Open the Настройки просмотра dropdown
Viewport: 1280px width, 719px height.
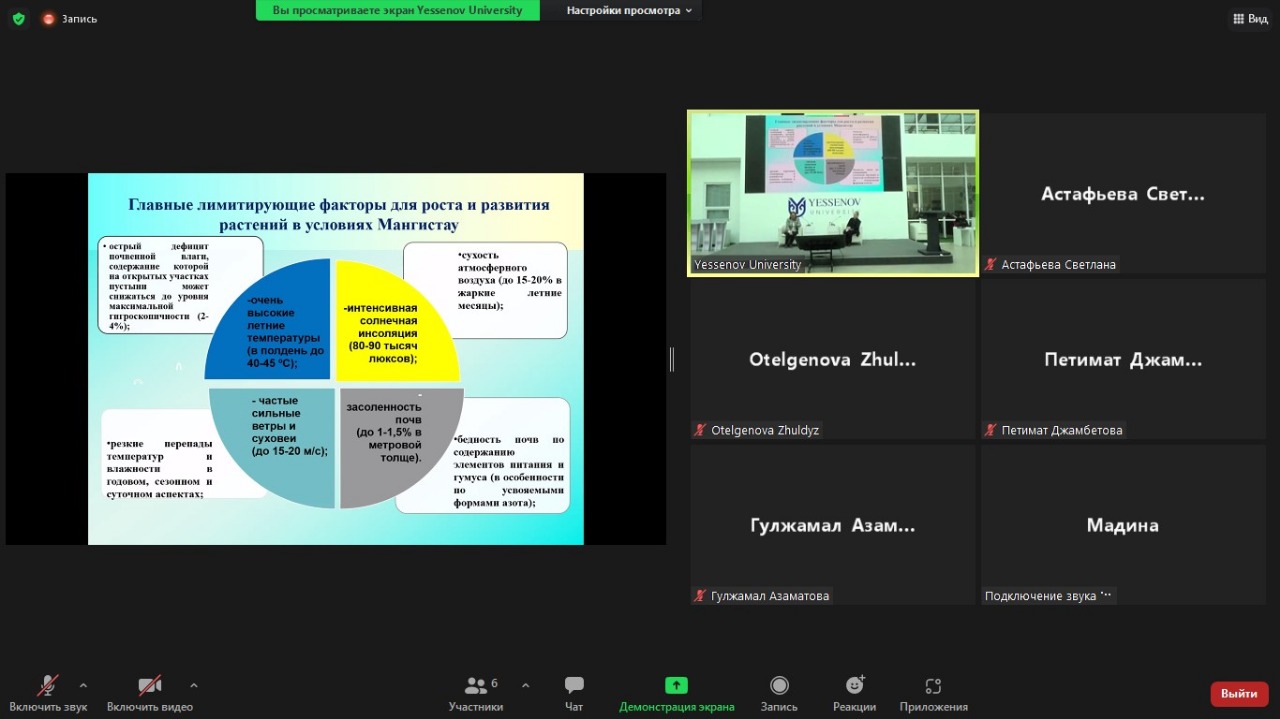coord(629,10)
